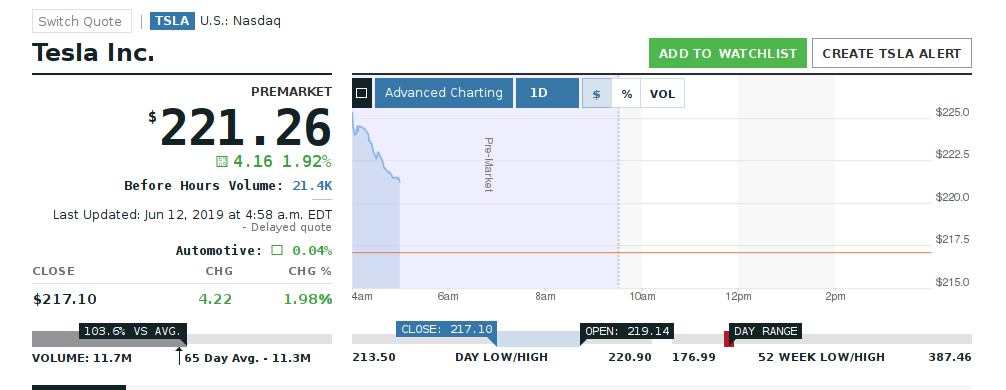Click the 103.6% VS AVG volume bar
1006x390 pixels.
click(x=133, y=331)
